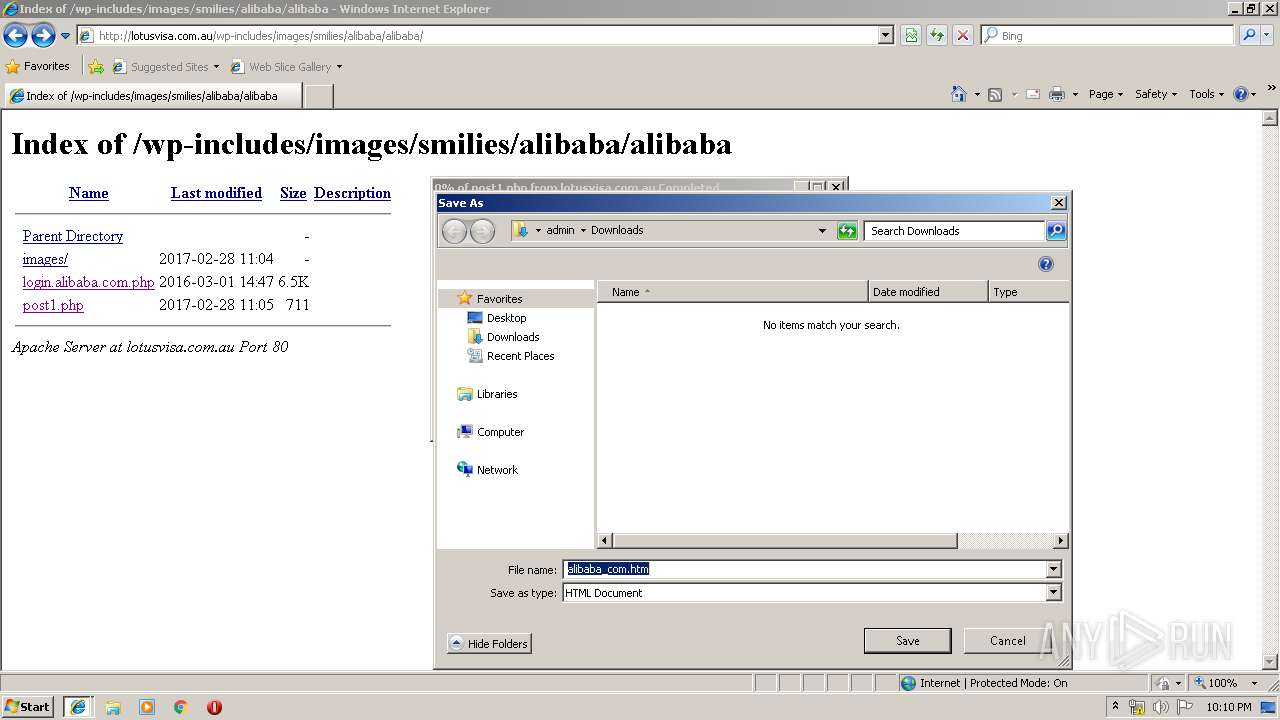Click the RSS Feeds icon
The image size is (1280, 720).
pyautogui.click(x=995, y=94)
